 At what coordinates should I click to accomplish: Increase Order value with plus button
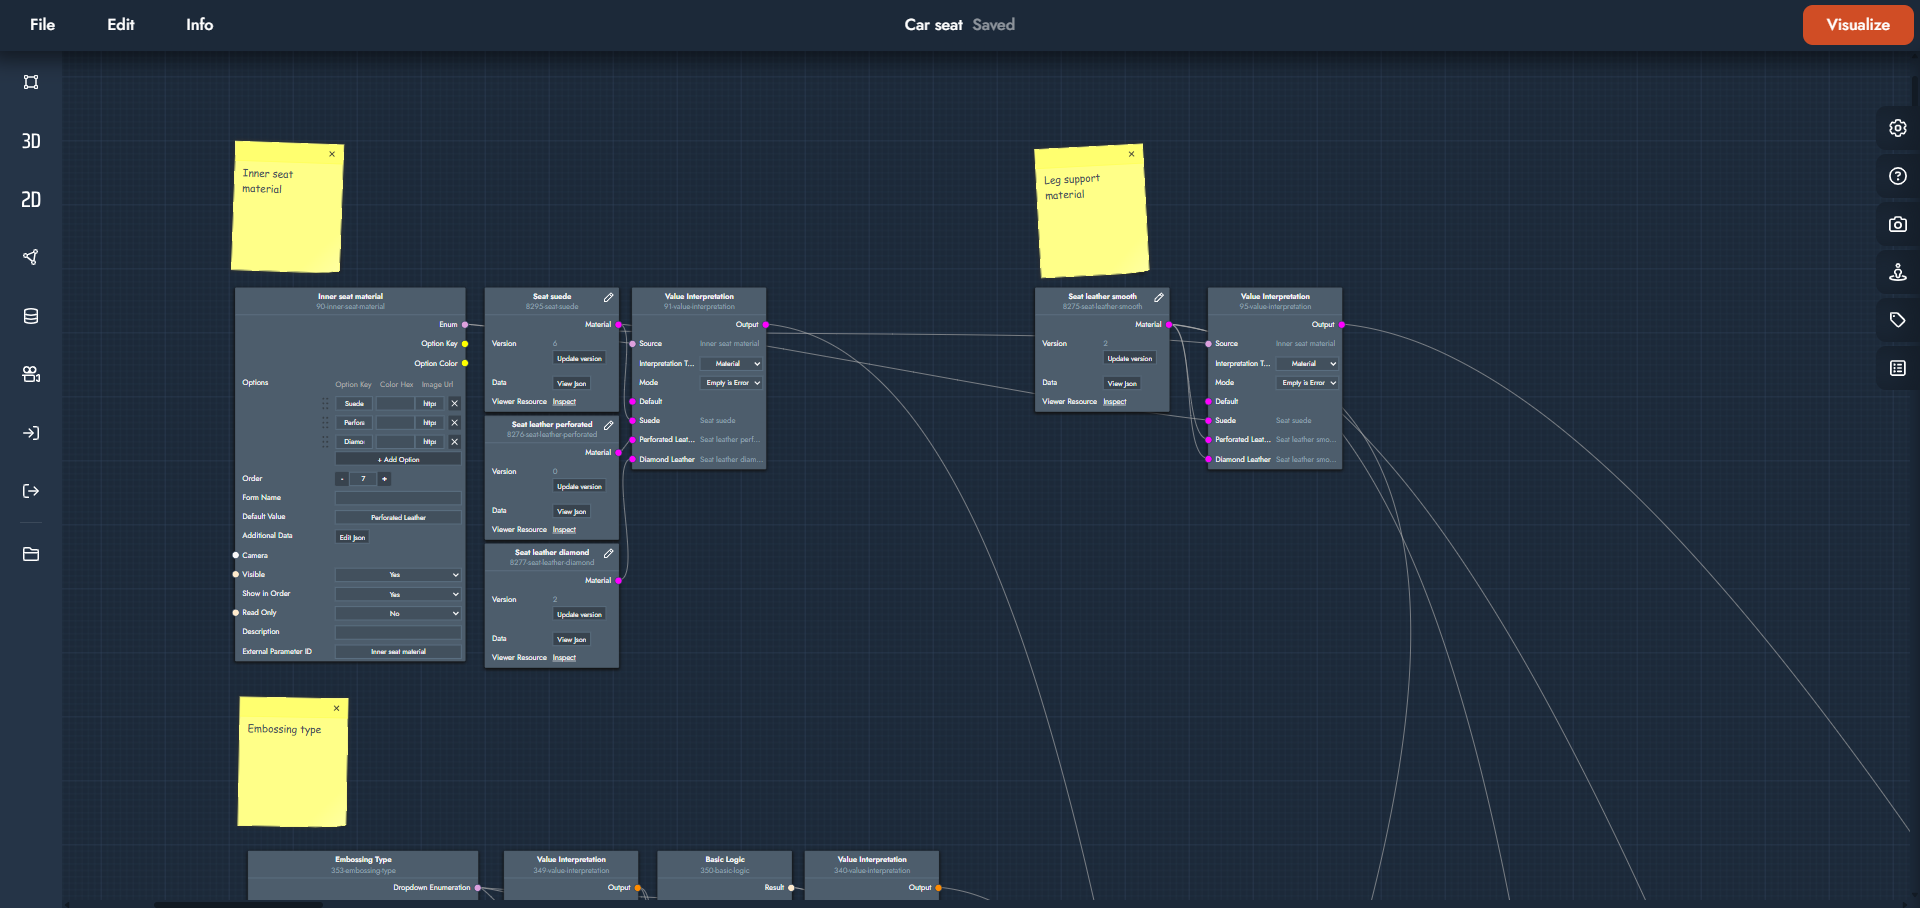(x=384, y=479)
